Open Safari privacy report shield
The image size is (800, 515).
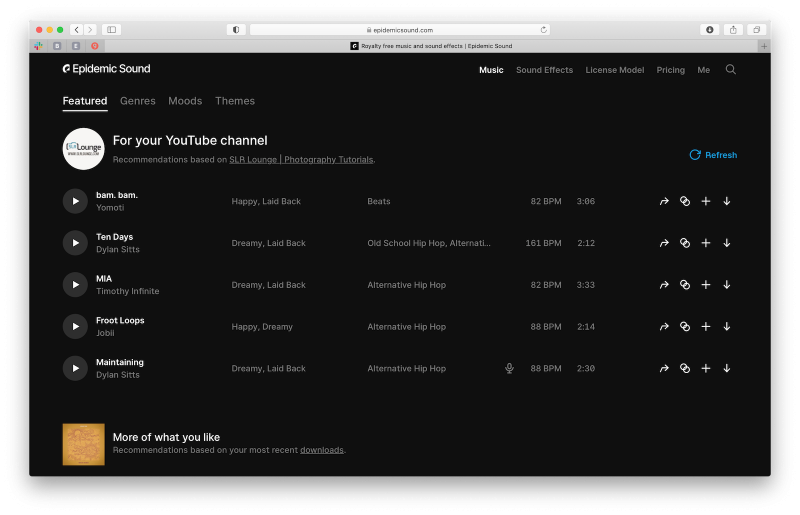pyautogui.click(x=236, y=30)
